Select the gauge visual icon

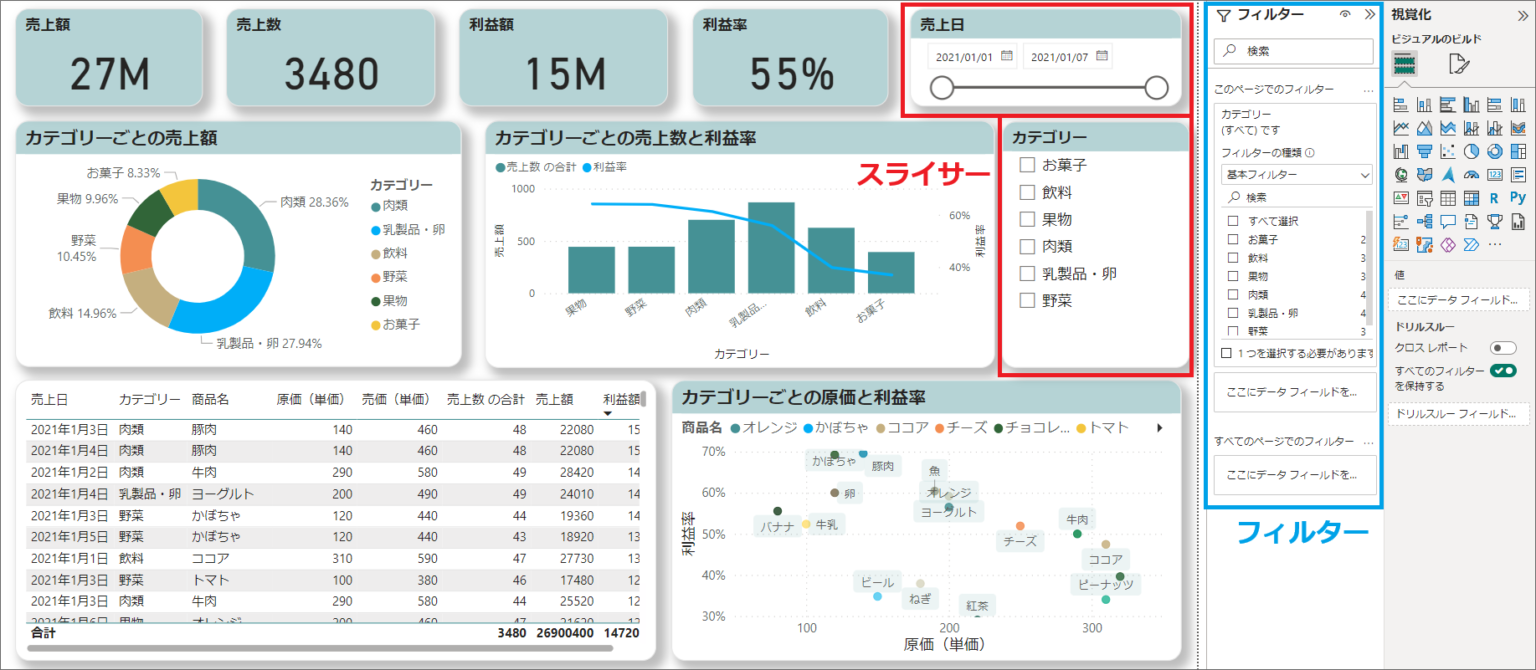point(1471,174)
